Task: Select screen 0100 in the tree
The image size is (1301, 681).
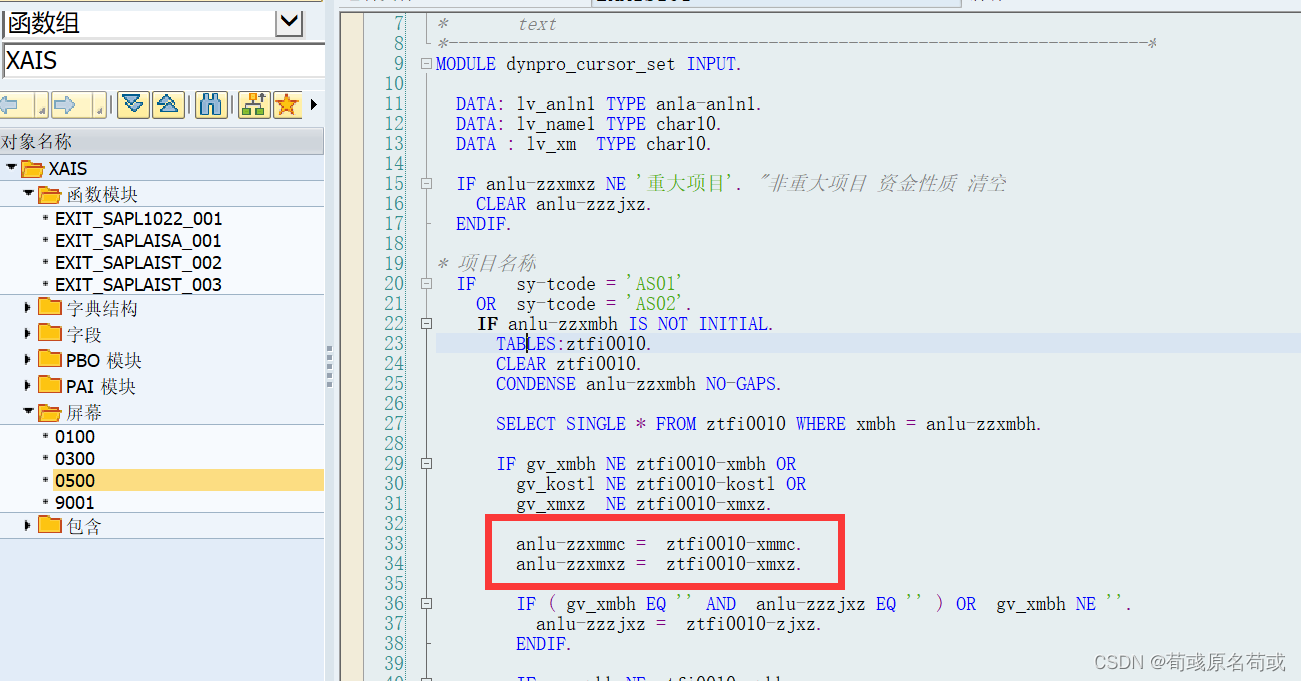Action: tap(75, 436)
